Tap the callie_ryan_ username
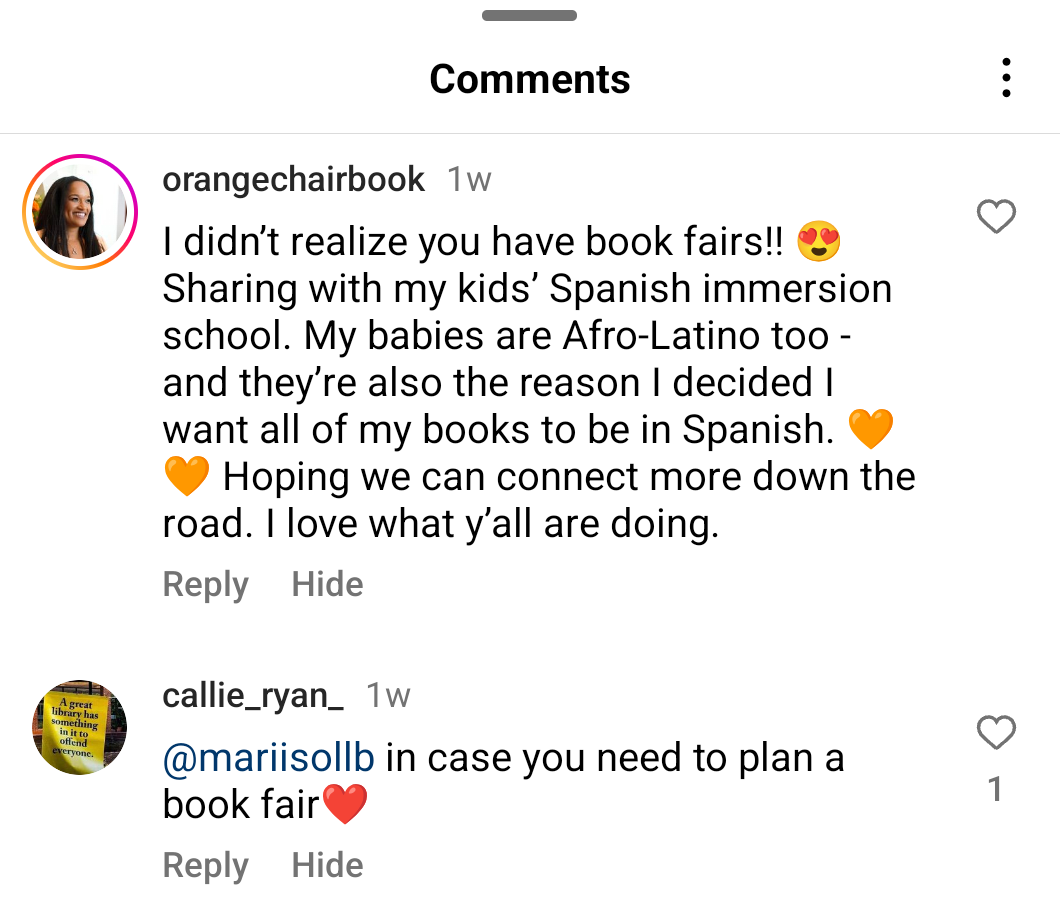This screenshot has width=1060, height=910. [253, 695]
